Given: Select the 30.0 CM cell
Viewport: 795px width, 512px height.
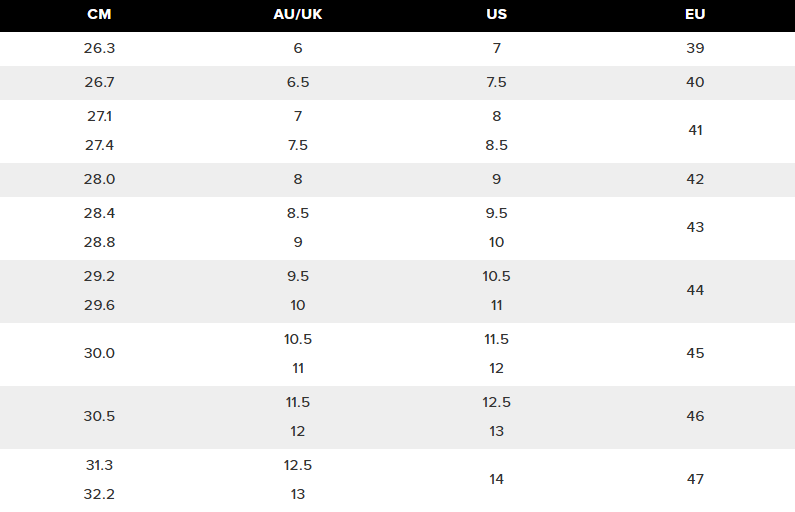Looking at the screenshot, I should point(99,353).
